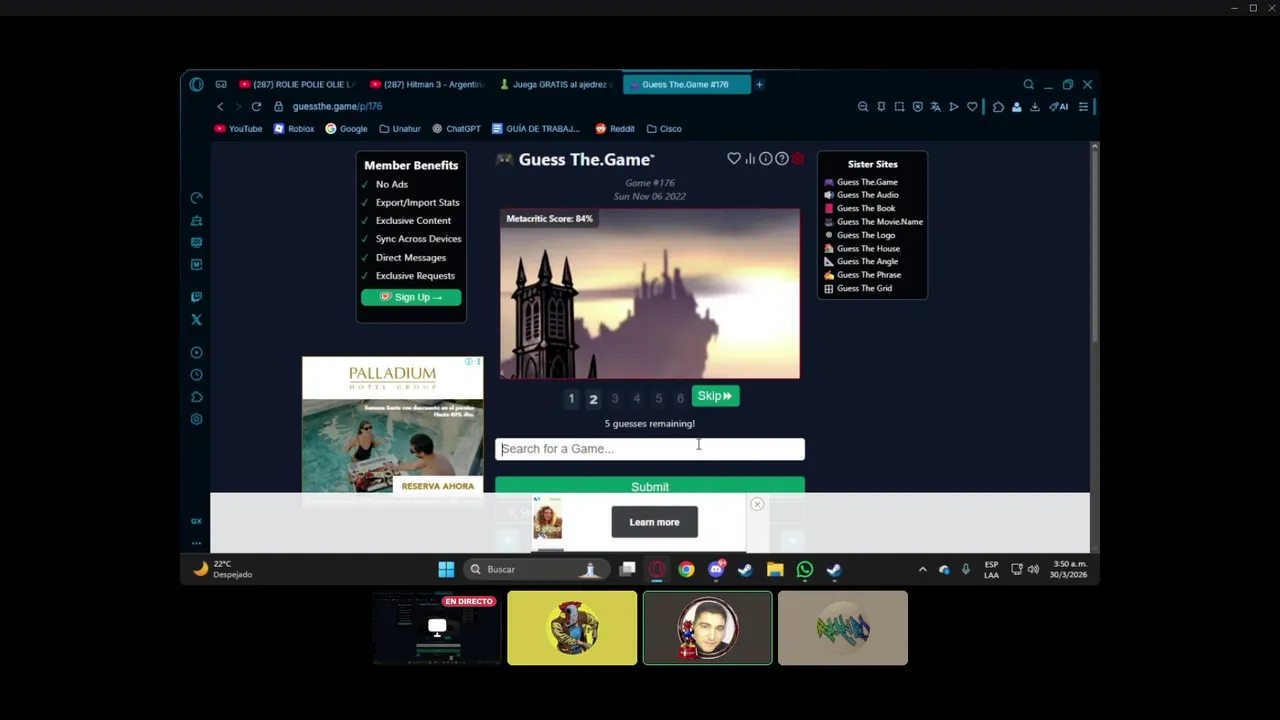Click the heart icon beside Guess The.Game title
The width and height of the screenshot is (1280, 720).
[734, 159]
